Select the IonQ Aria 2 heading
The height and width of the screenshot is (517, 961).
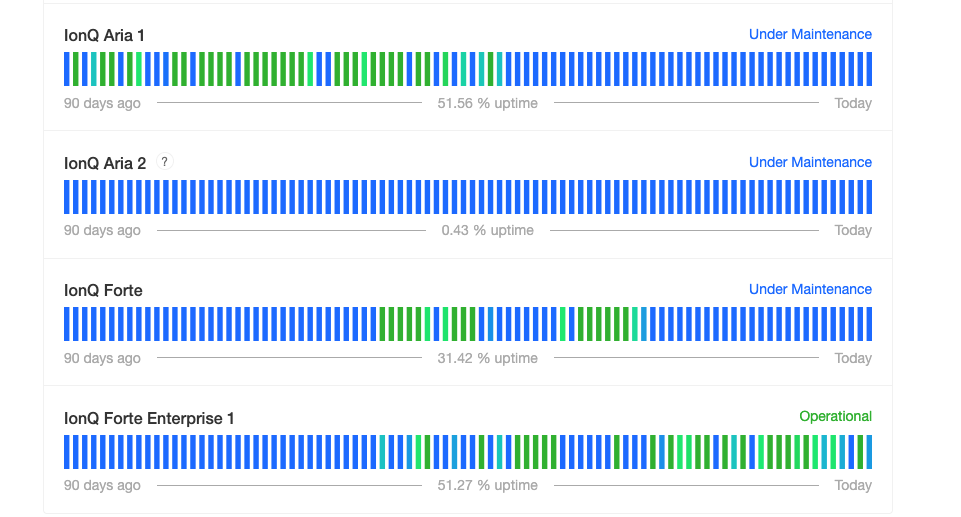click(x=105, y=164)
